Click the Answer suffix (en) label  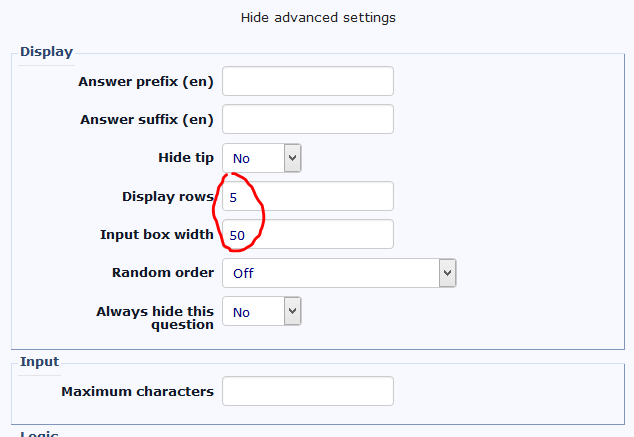pos(147,120)
